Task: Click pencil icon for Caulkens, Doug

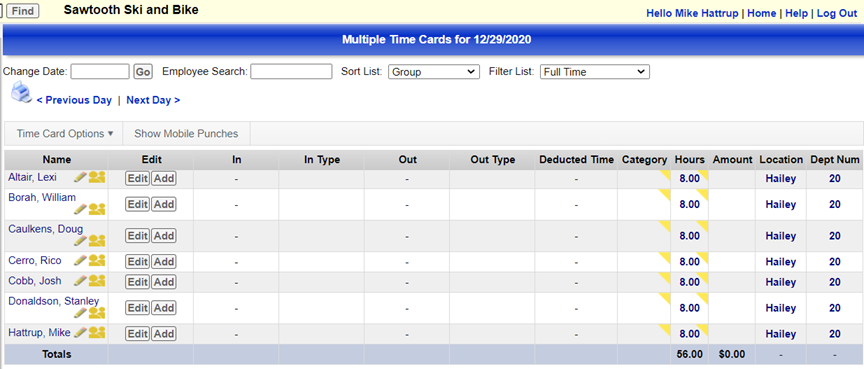Action: click(80, 240)
